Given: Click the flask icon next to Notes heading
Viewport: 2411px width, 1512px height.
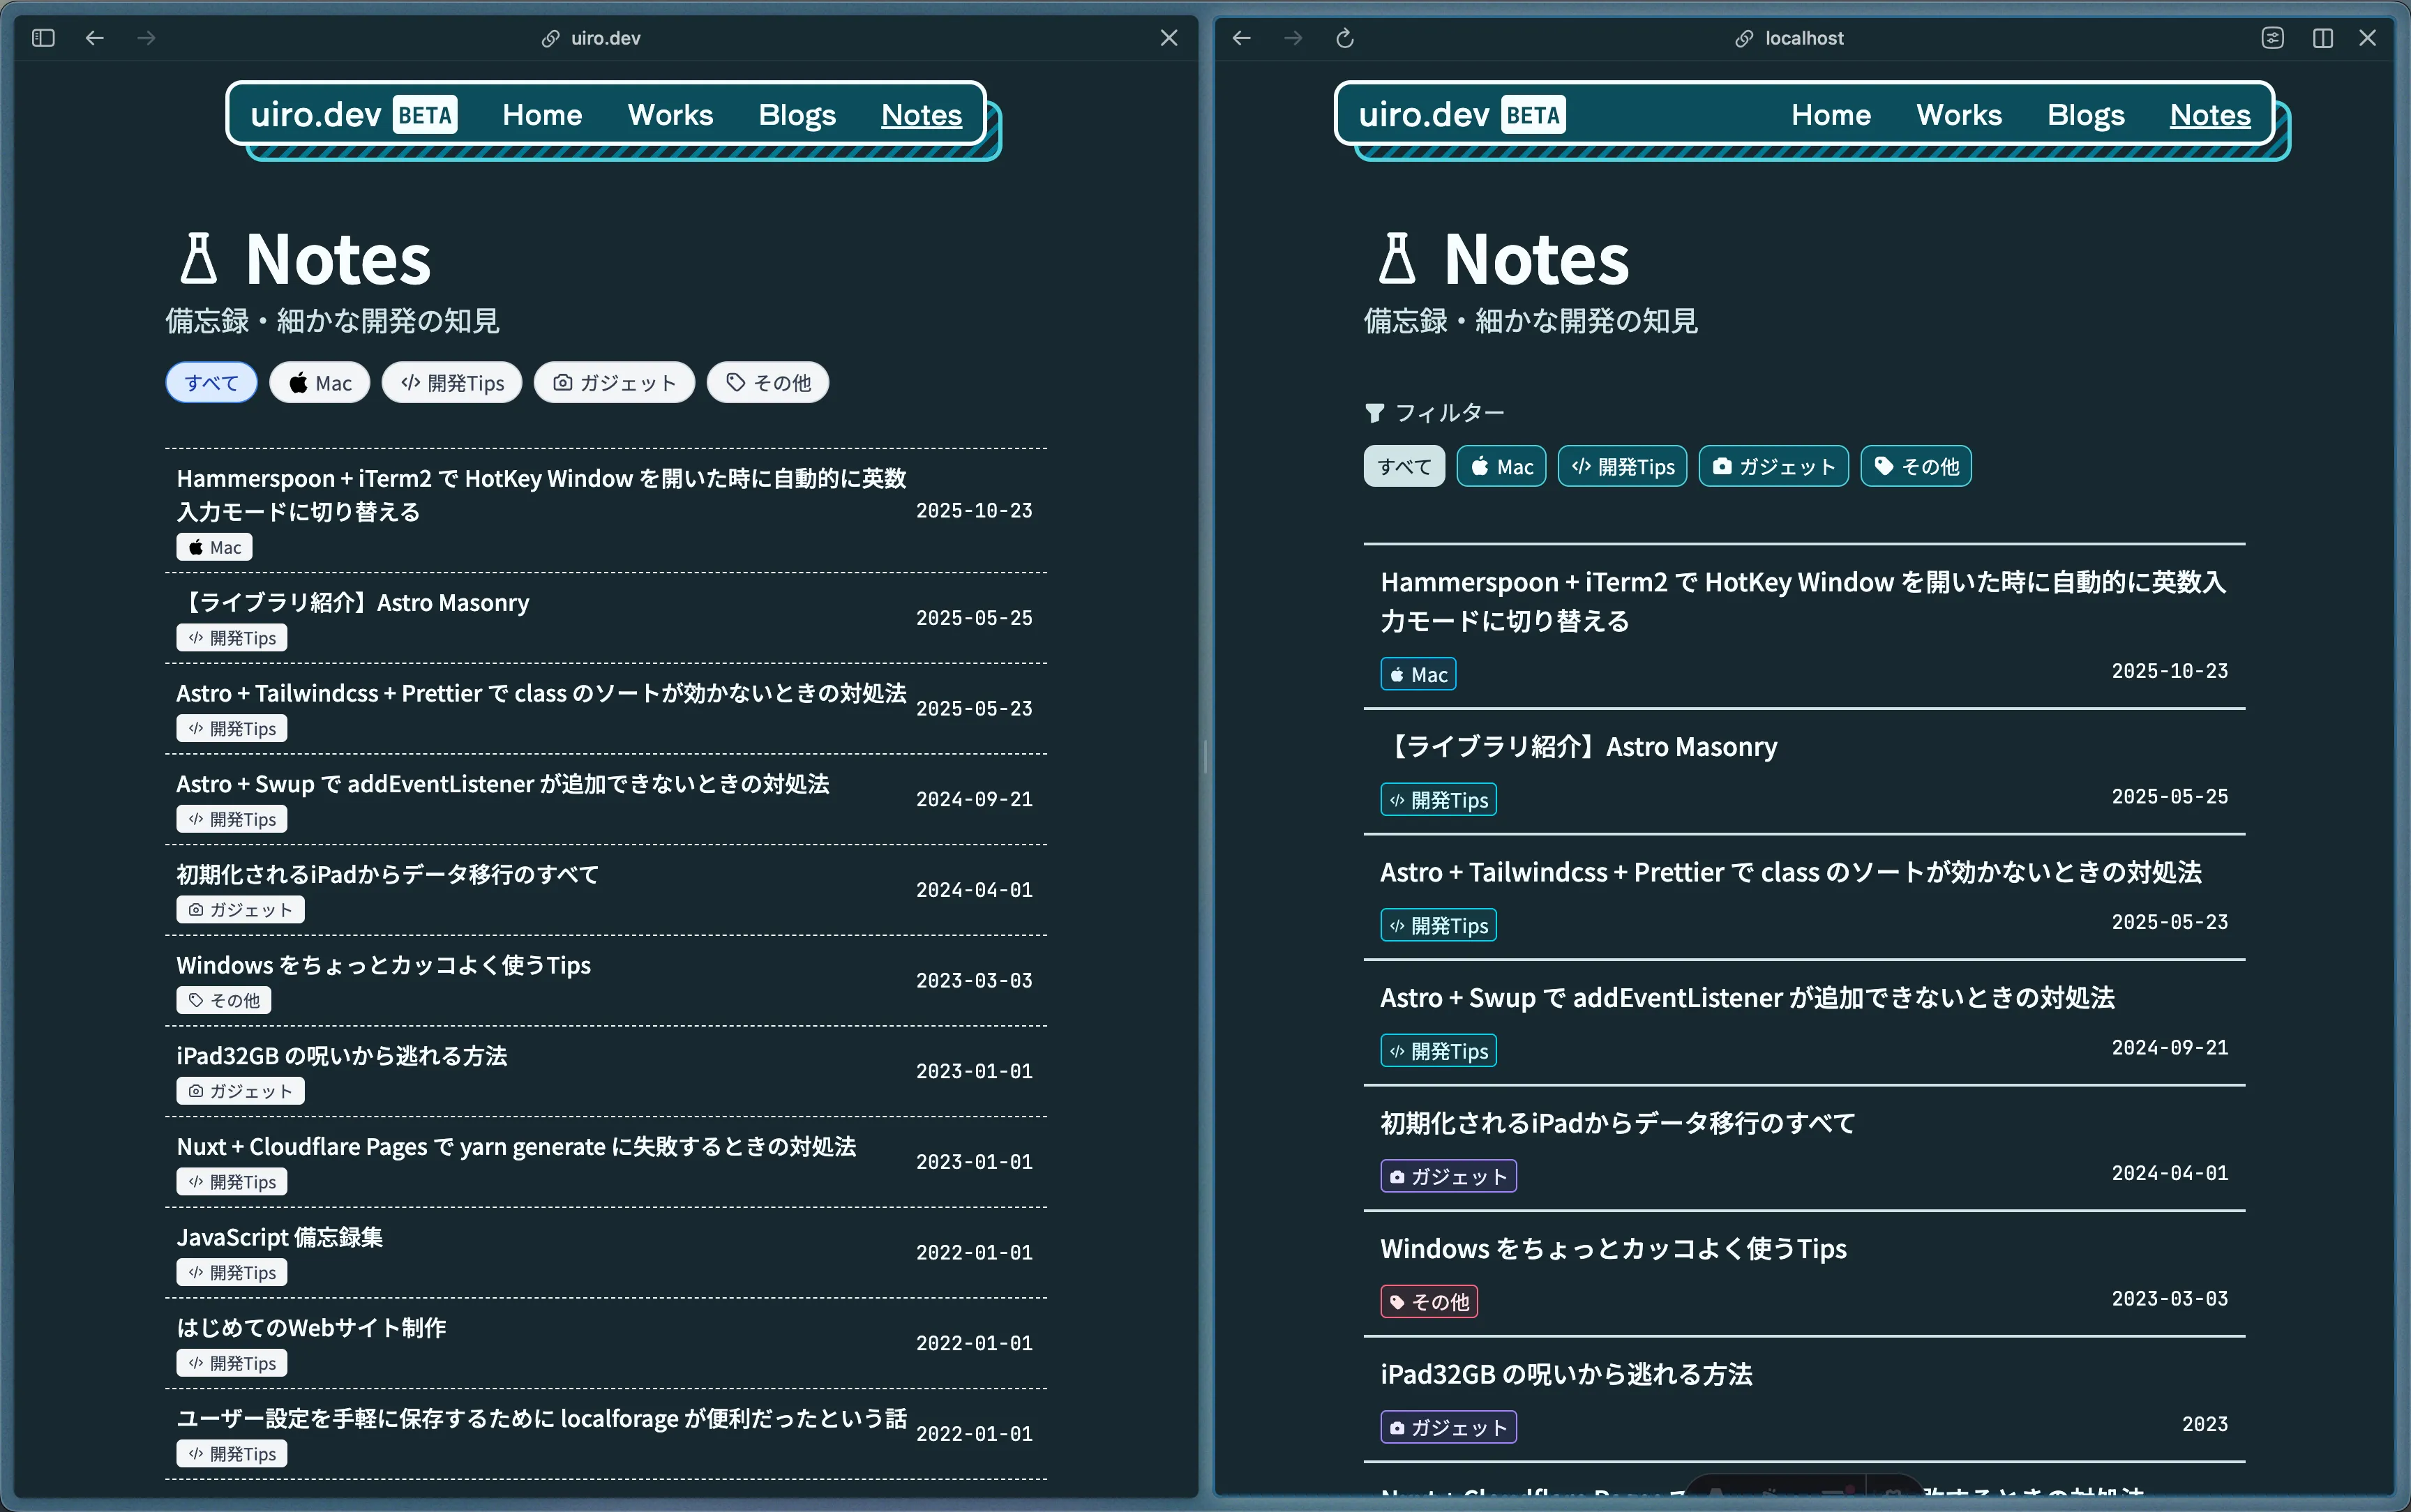Looking at the screenshot, I should (x=198, y=258).
